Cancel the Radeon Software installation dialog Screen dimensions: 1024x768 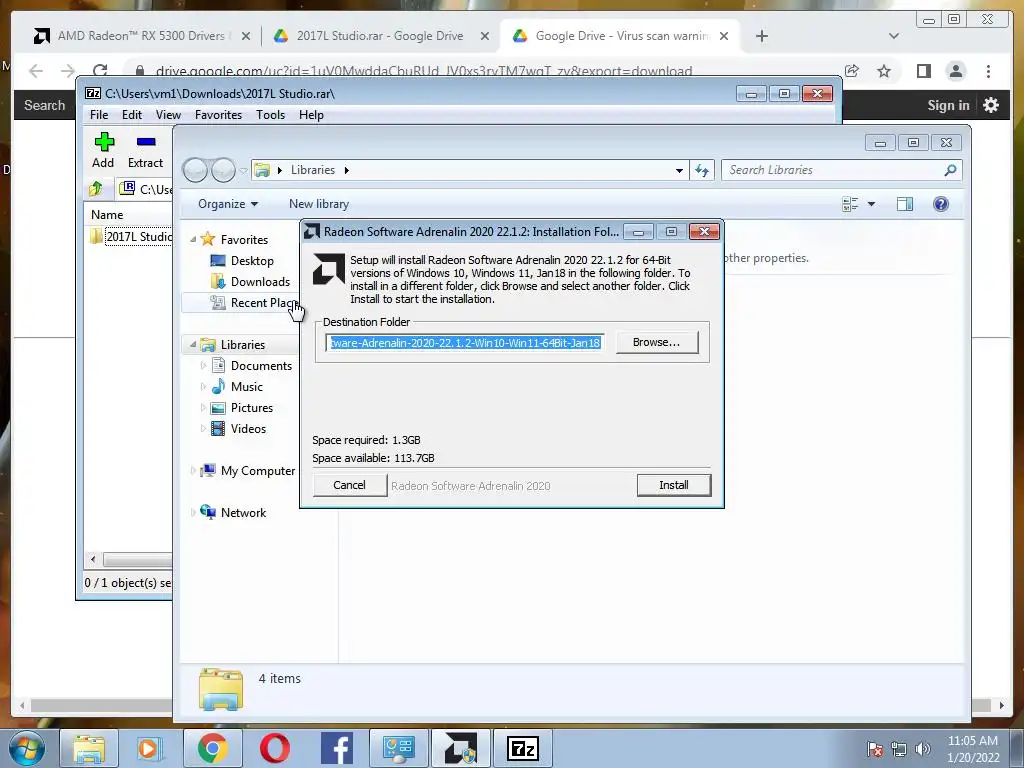click(349, 485)
